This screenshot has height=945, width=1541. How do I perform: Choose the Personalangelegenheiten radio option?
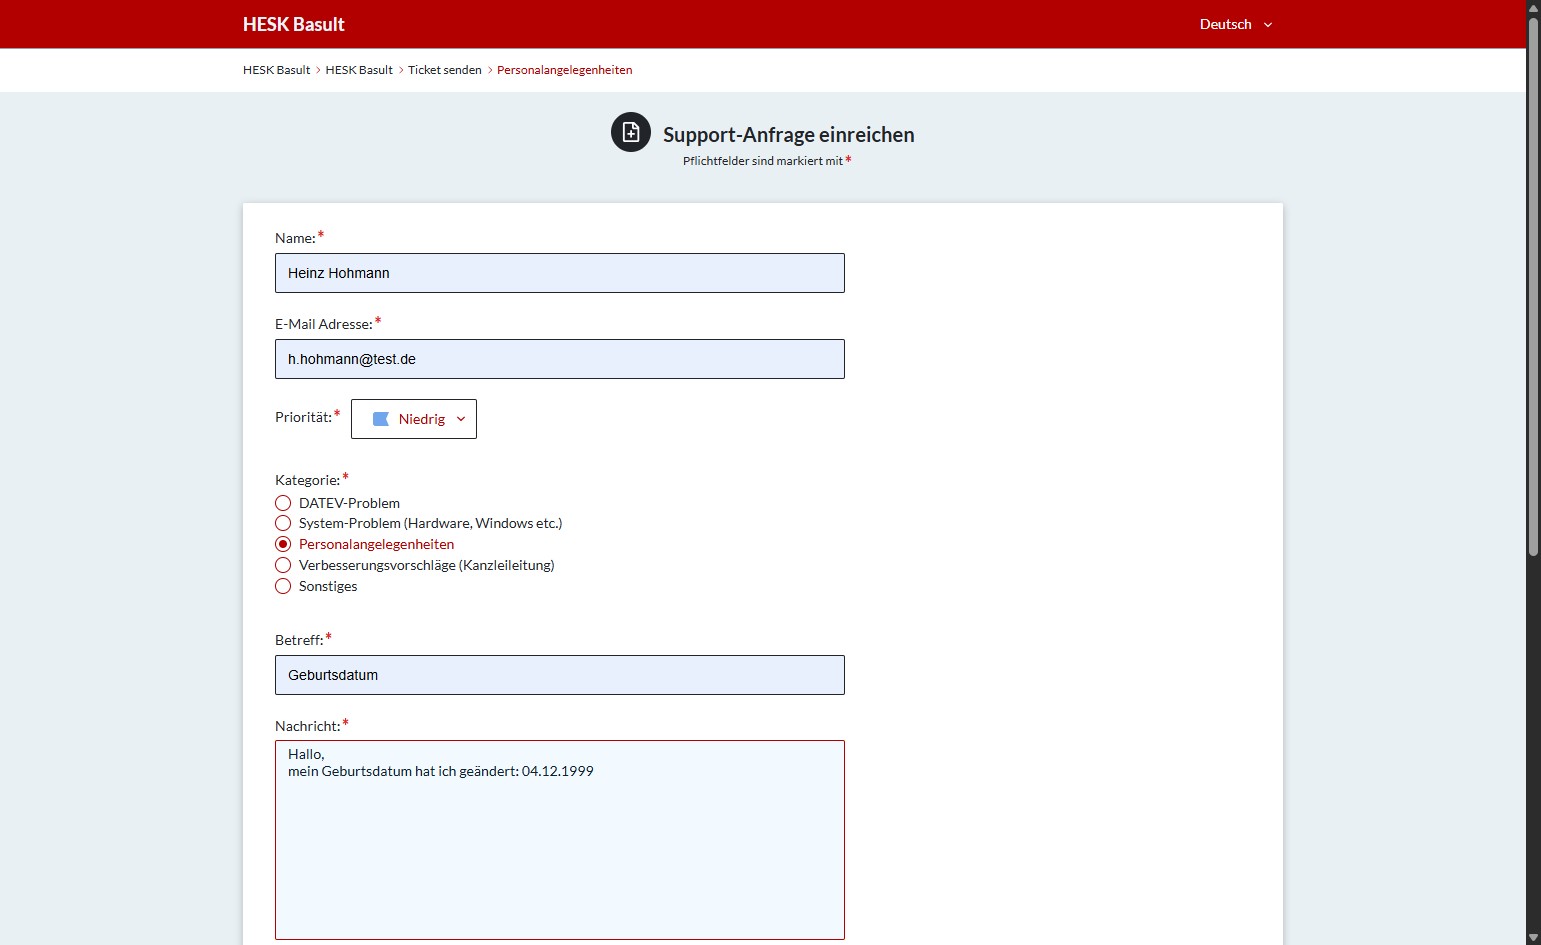[283, 544]
